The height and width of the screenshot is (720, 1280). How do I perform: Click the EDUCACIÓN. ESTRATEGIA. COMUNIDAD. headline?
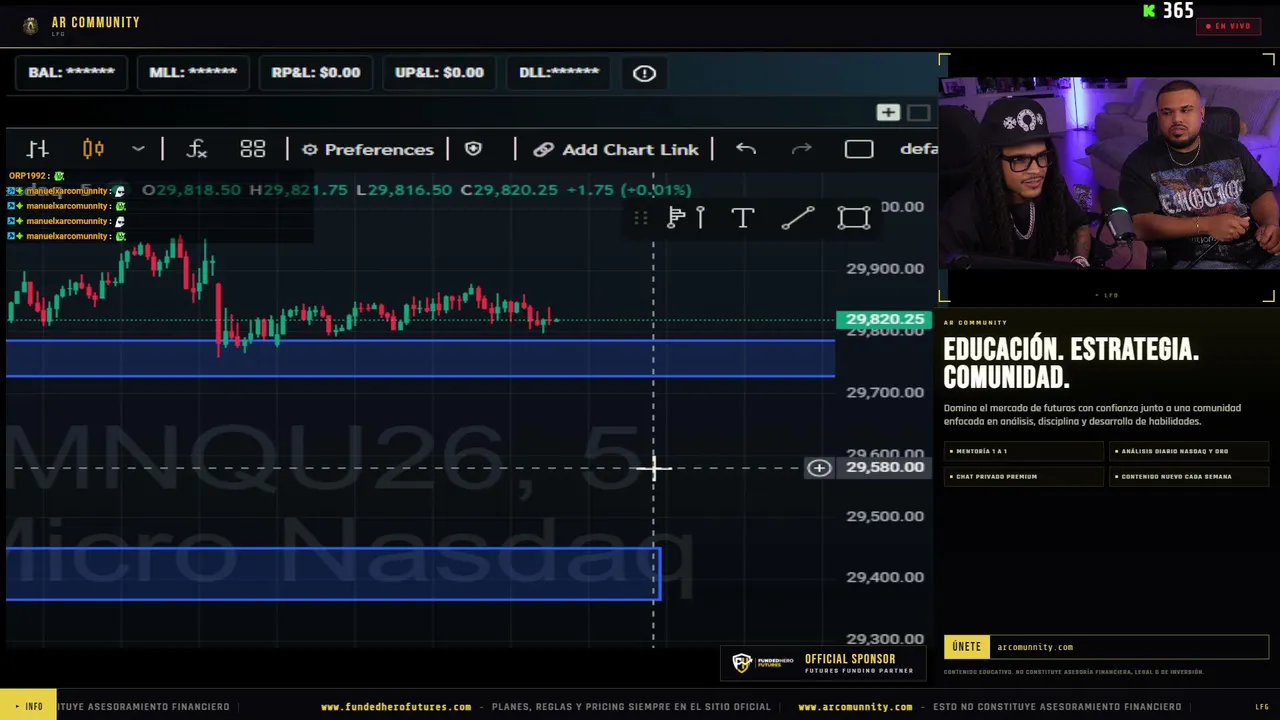click(1071, 363)
